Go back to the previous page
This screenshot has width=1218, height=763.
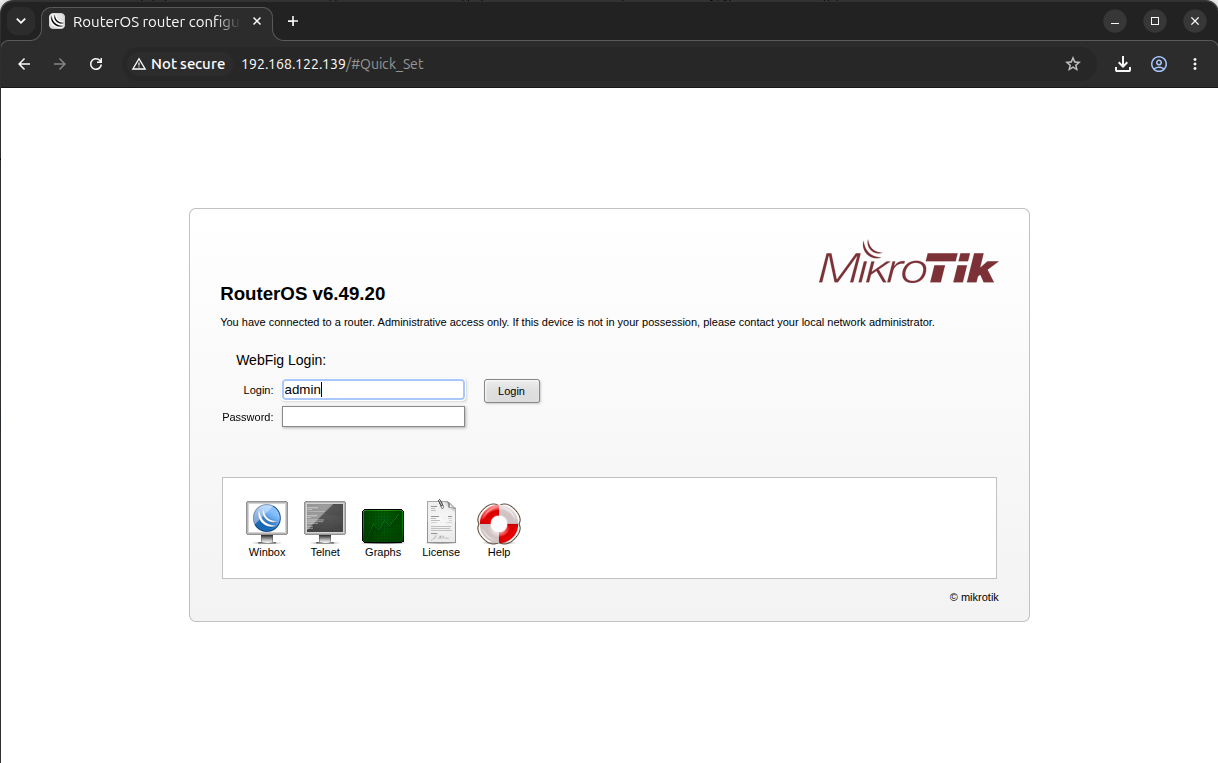(24, 64)
